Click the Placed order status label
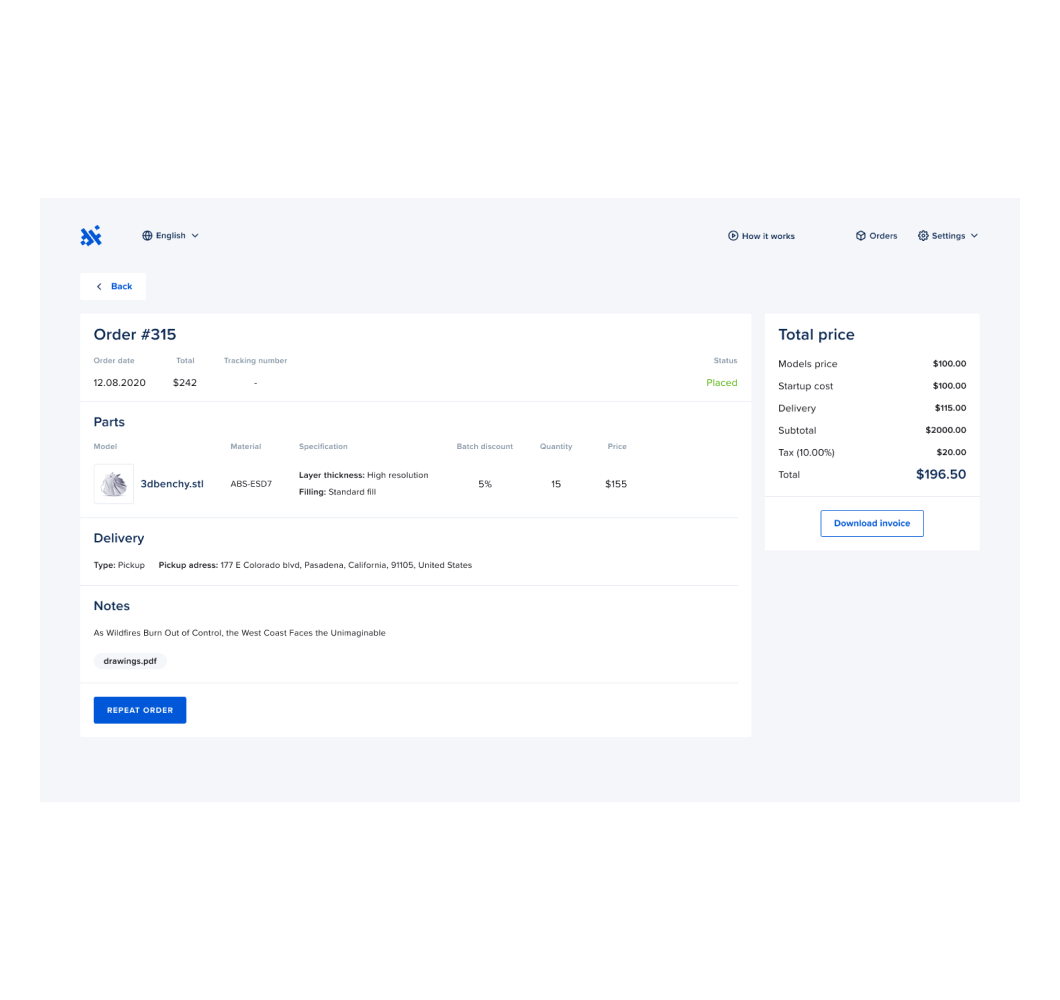The height and width of the screenshot is (1000, 1060). click(x=721, y=382)
